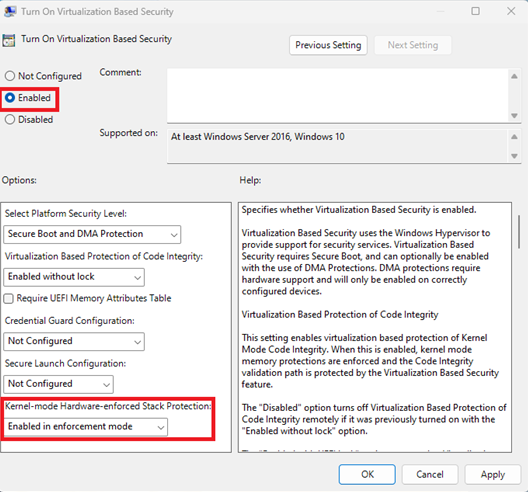
Task: Open the Credential Guard Configuration dropdown
Action: click(x=74, y=341)
